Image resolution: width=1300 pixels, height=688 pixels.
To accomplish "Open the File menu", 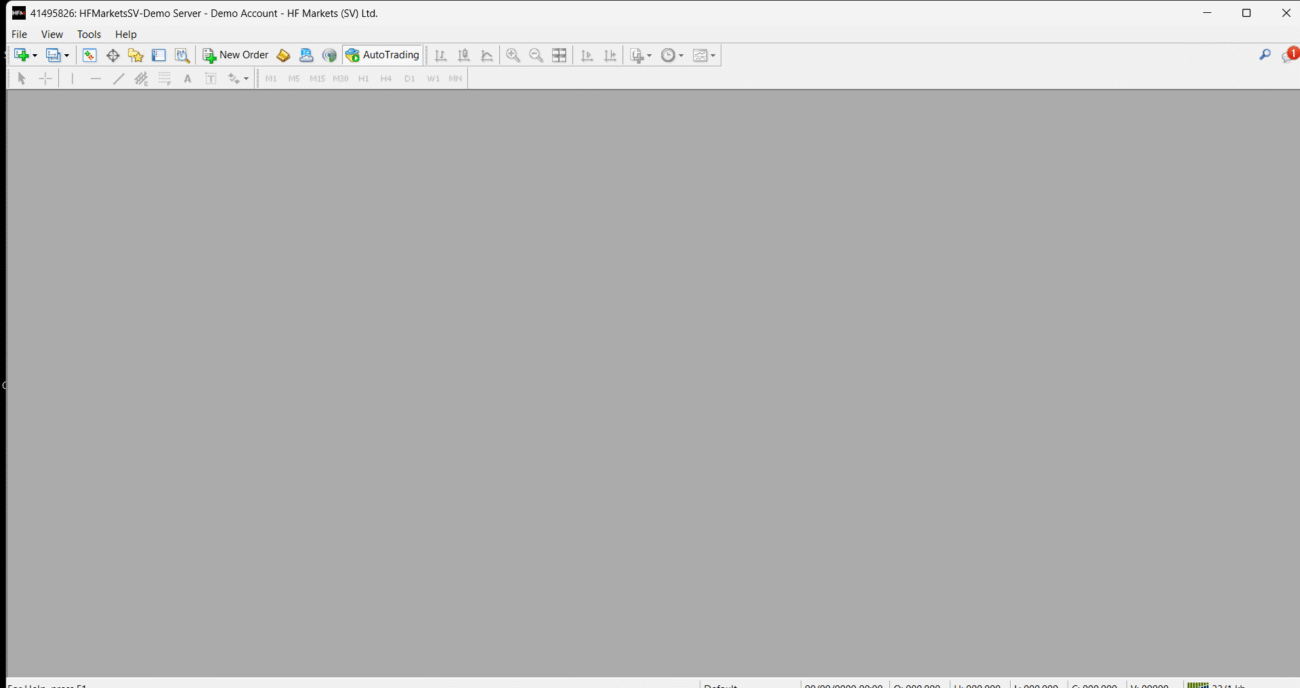I will [19, 34].
